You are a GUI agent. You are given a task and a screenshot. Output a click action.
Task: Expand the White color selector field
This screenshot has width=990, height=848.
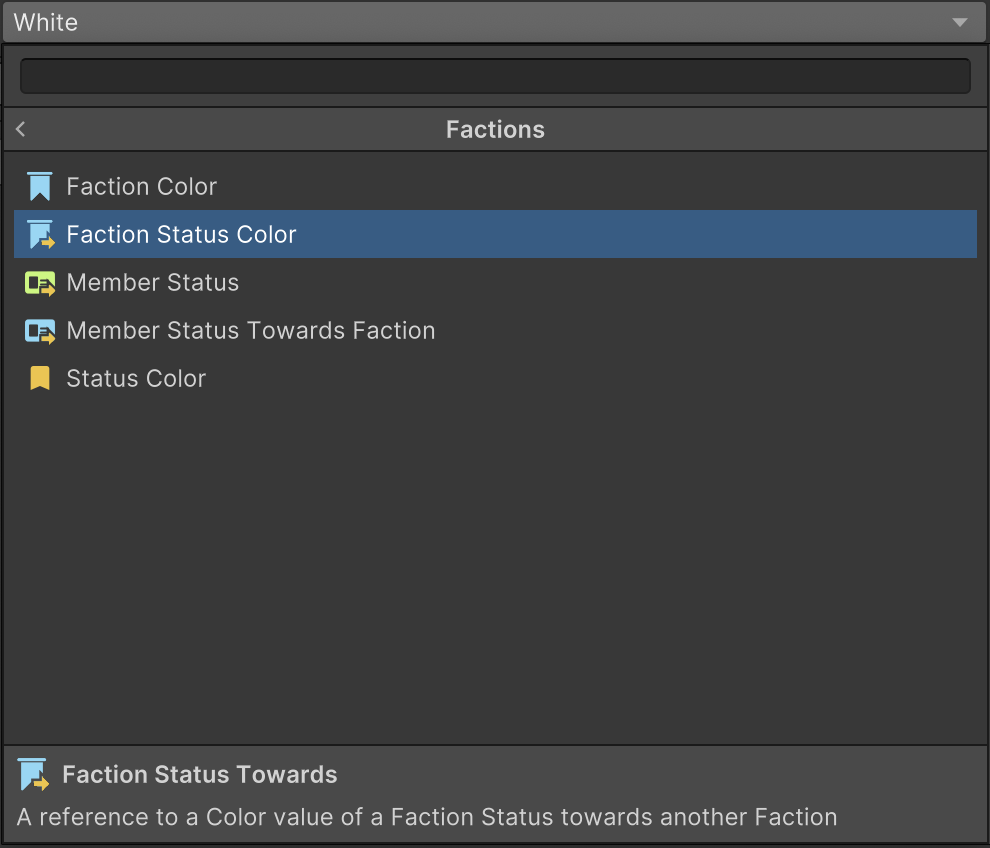[x=495, y=22]
